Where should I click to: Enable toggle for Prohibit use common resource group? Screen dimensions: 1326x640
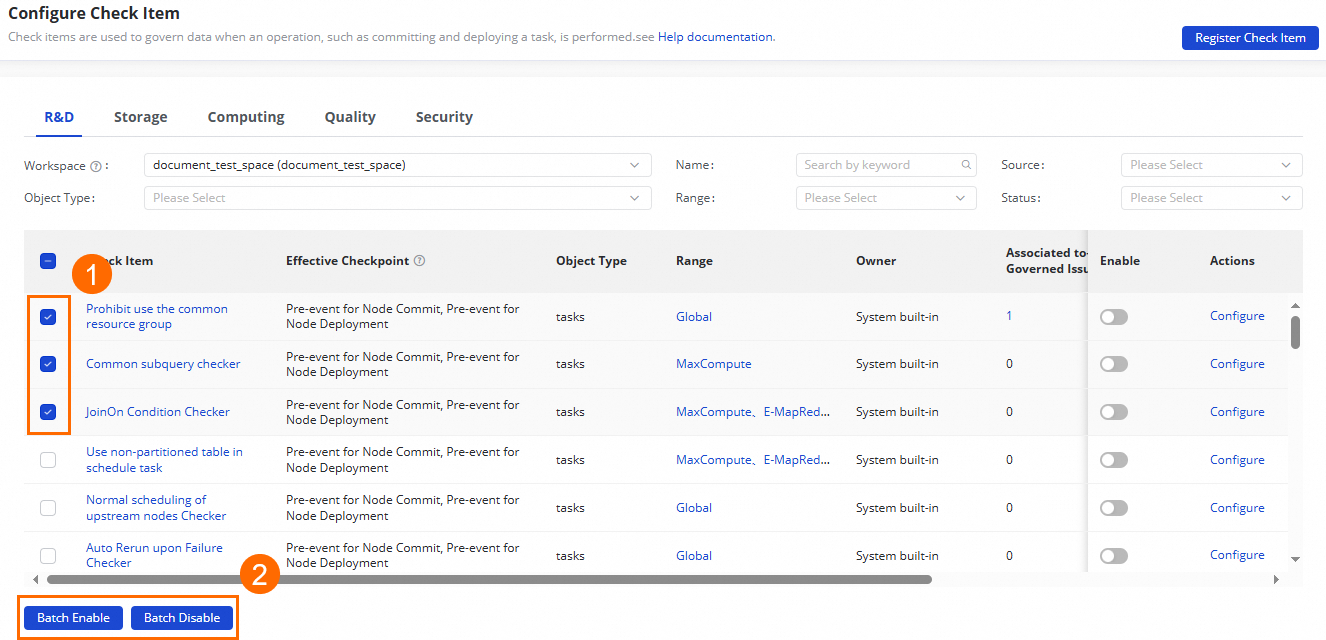tap(1114, 317)
